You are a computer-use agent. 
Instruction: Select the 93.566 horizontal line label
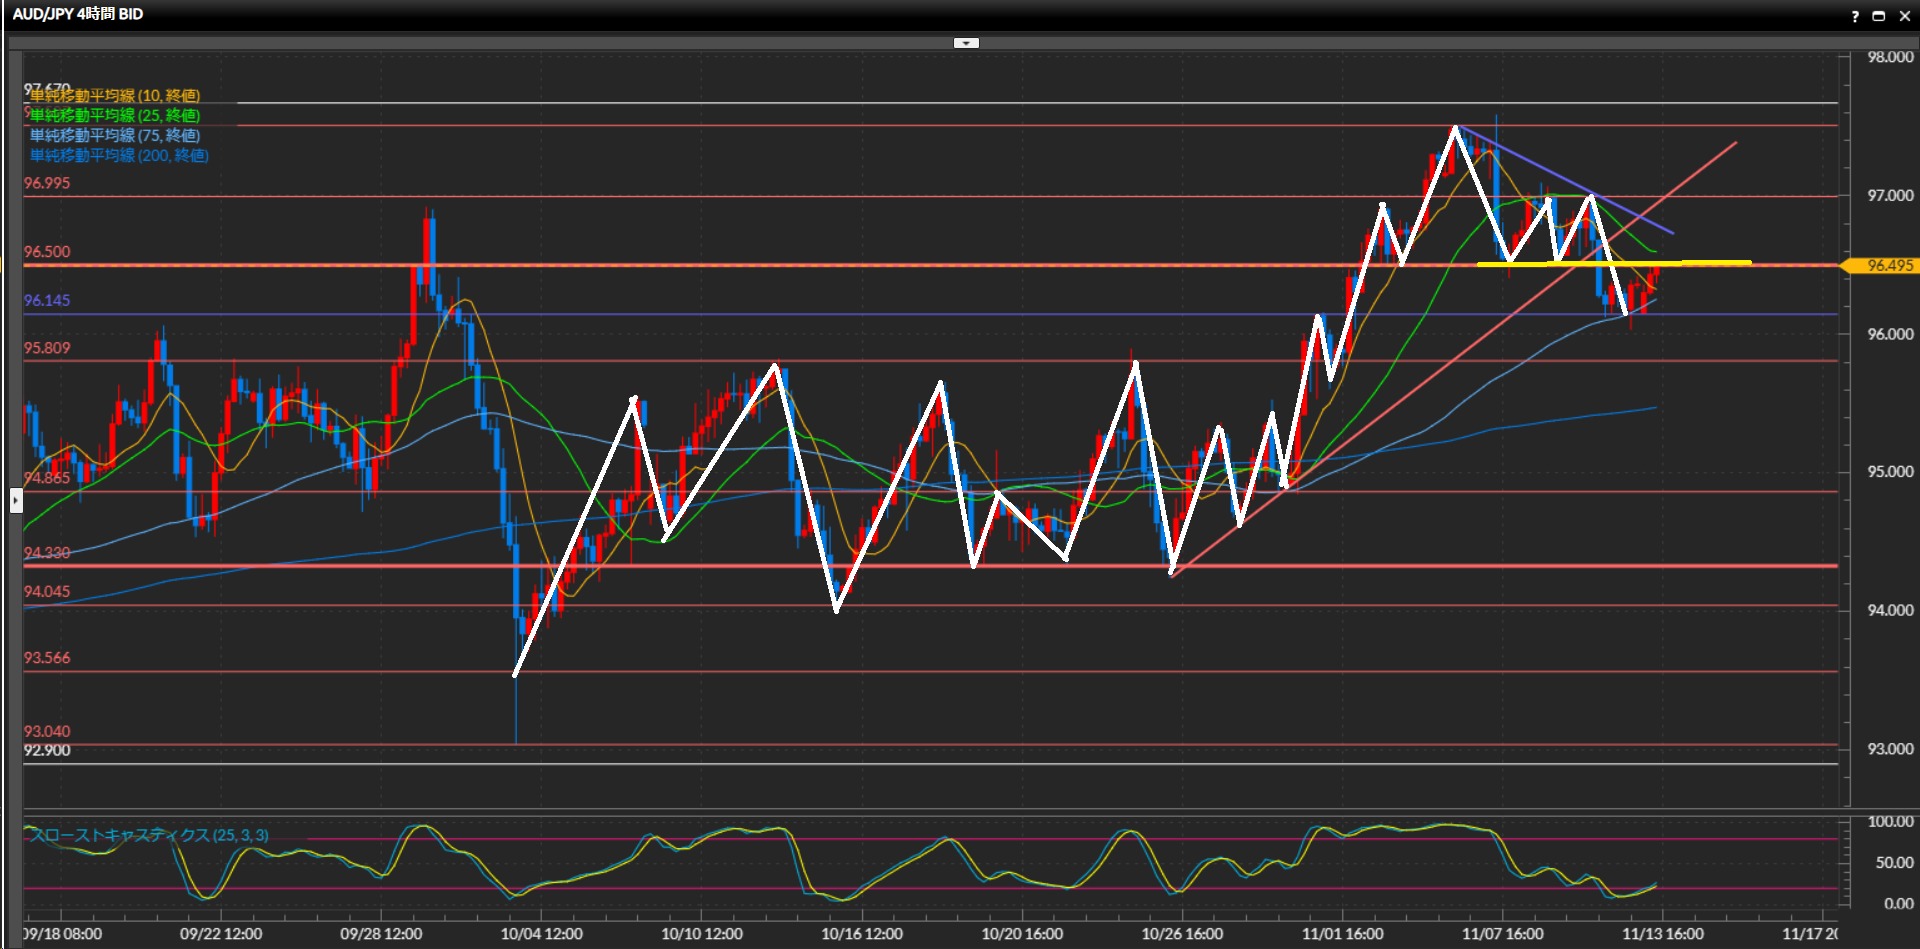coord(47,658)
